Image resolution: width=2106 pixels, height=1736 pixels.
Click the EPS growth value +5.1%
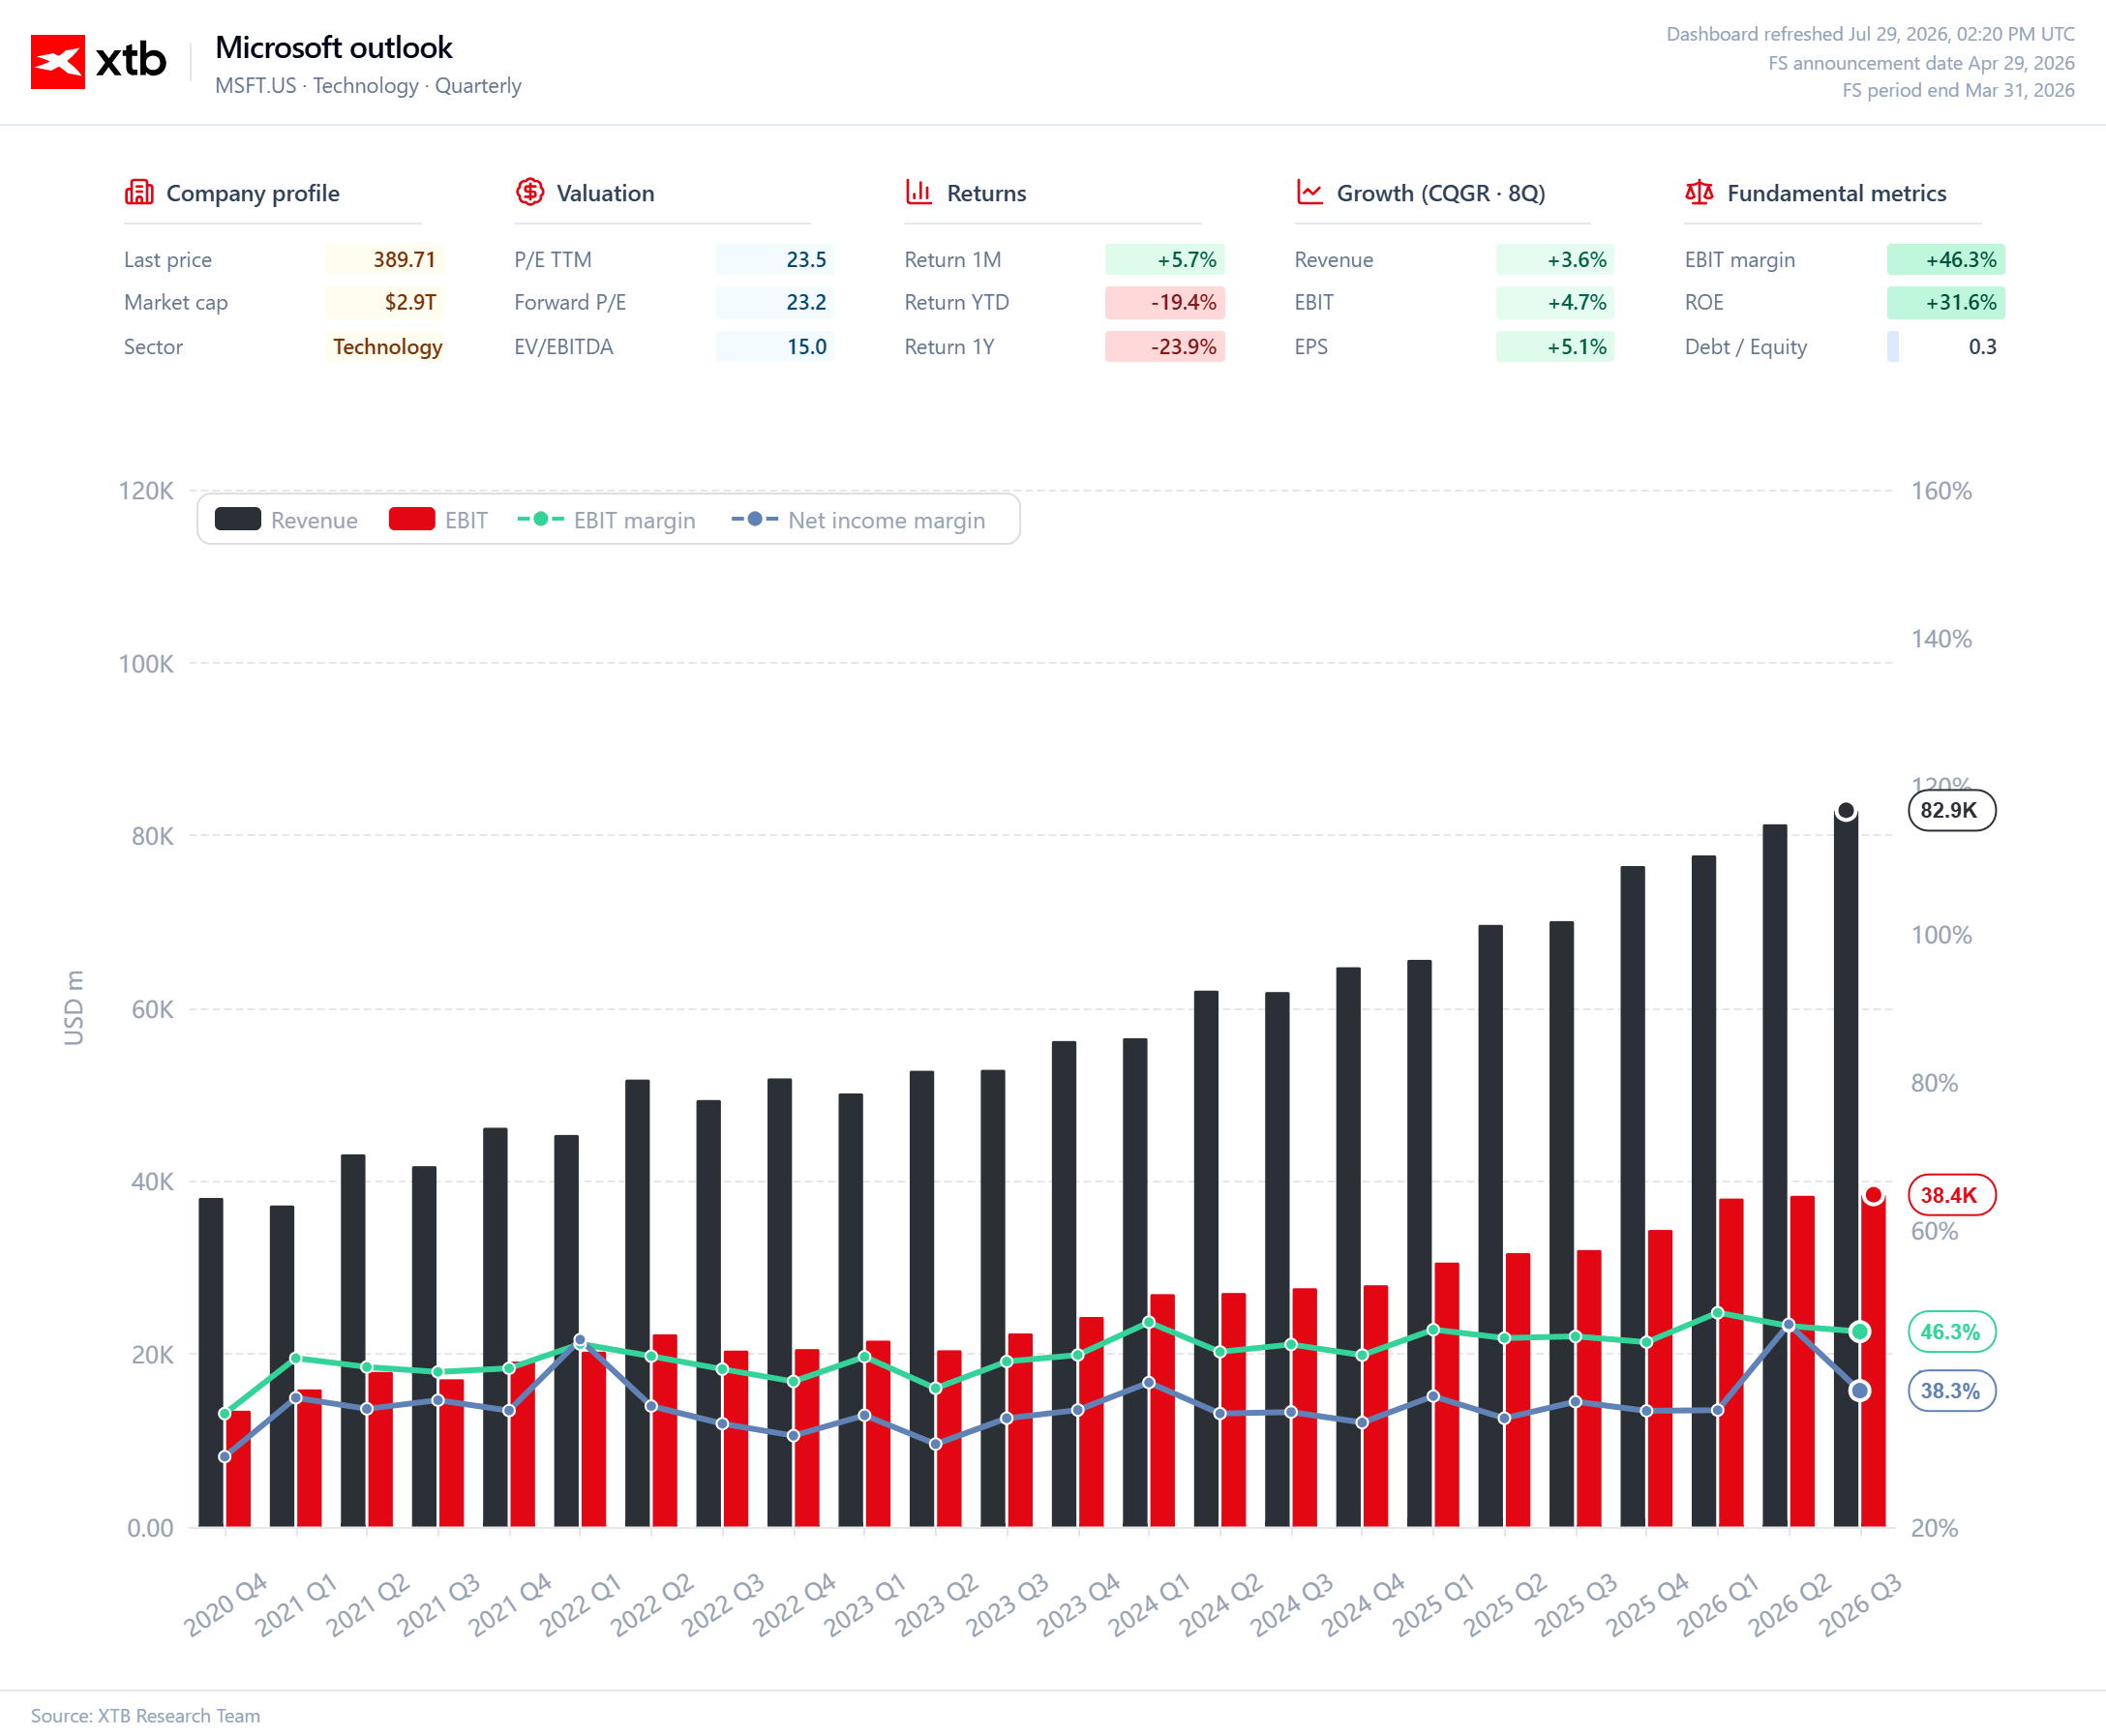coord(1555,347)
